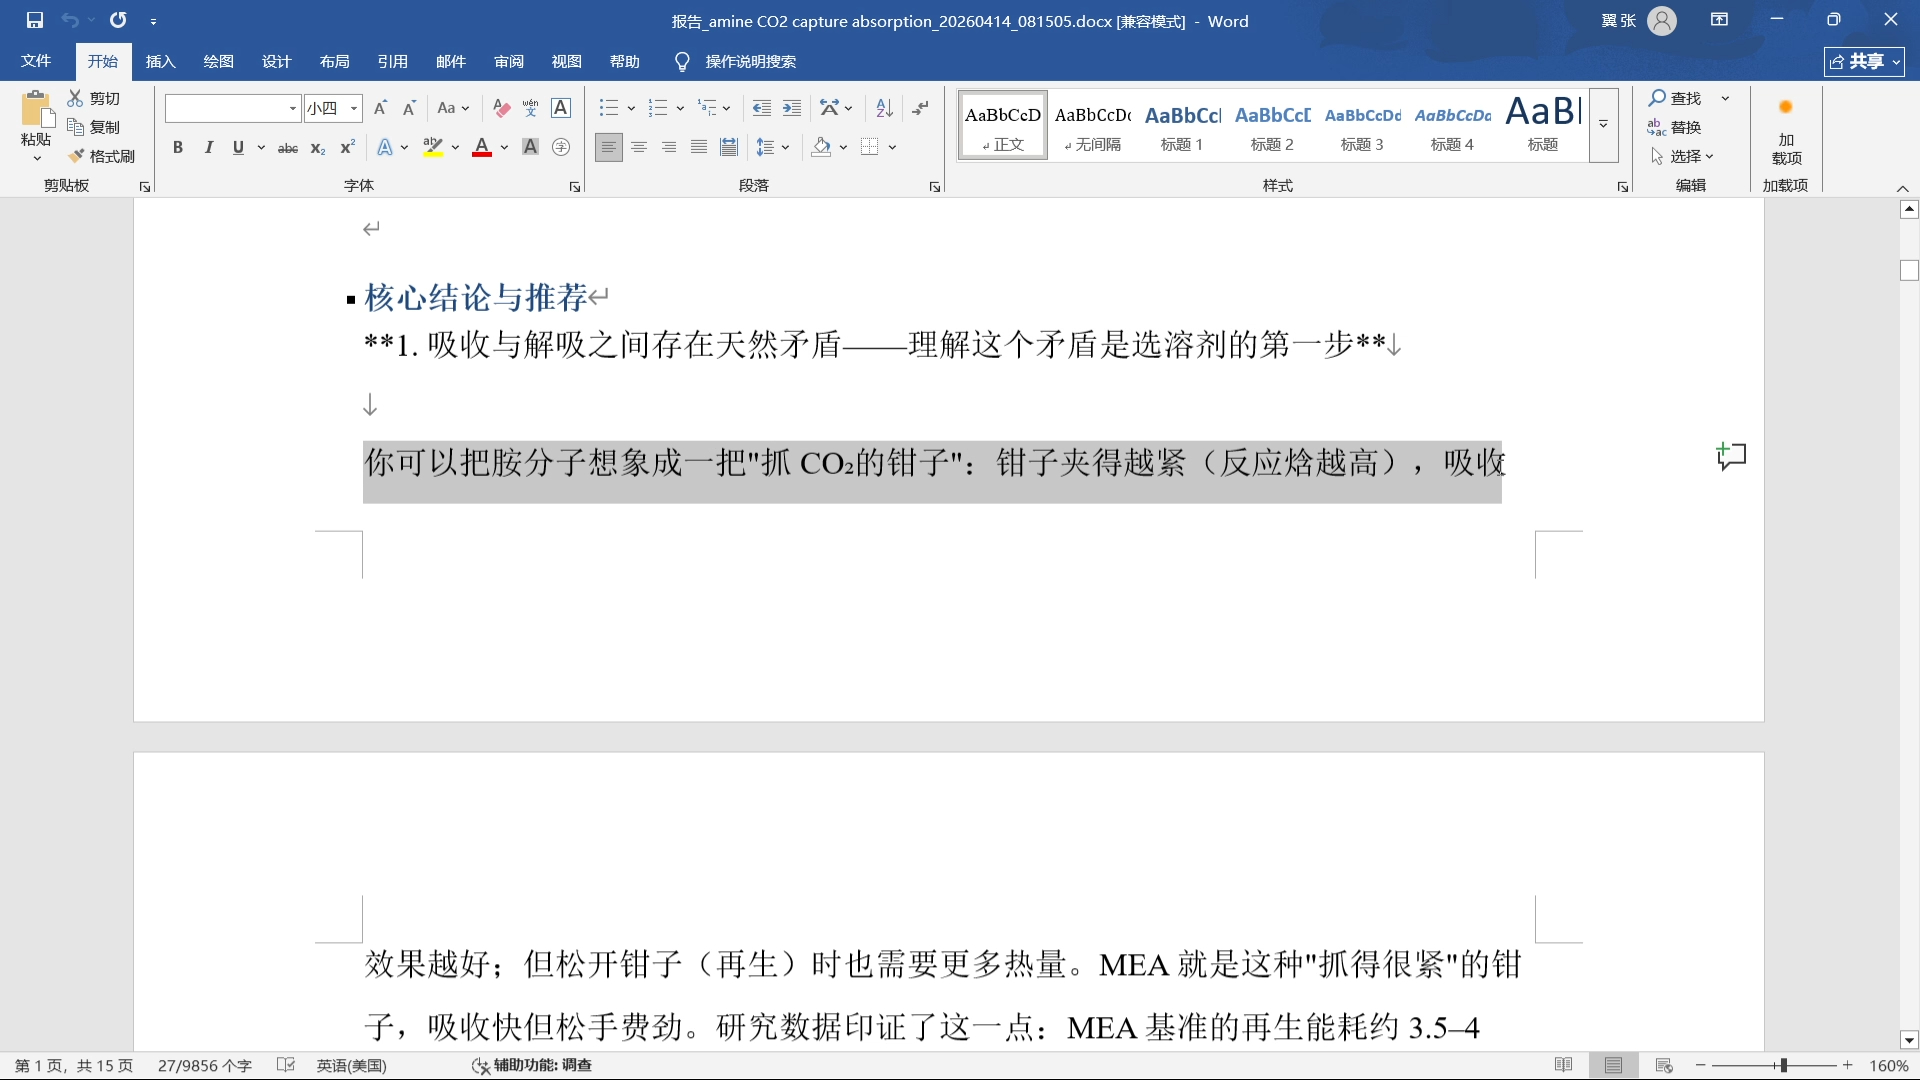Open the font color dropdown arrow
The width and height of the screenshot is (1920, 1080).
coord(504,148)
